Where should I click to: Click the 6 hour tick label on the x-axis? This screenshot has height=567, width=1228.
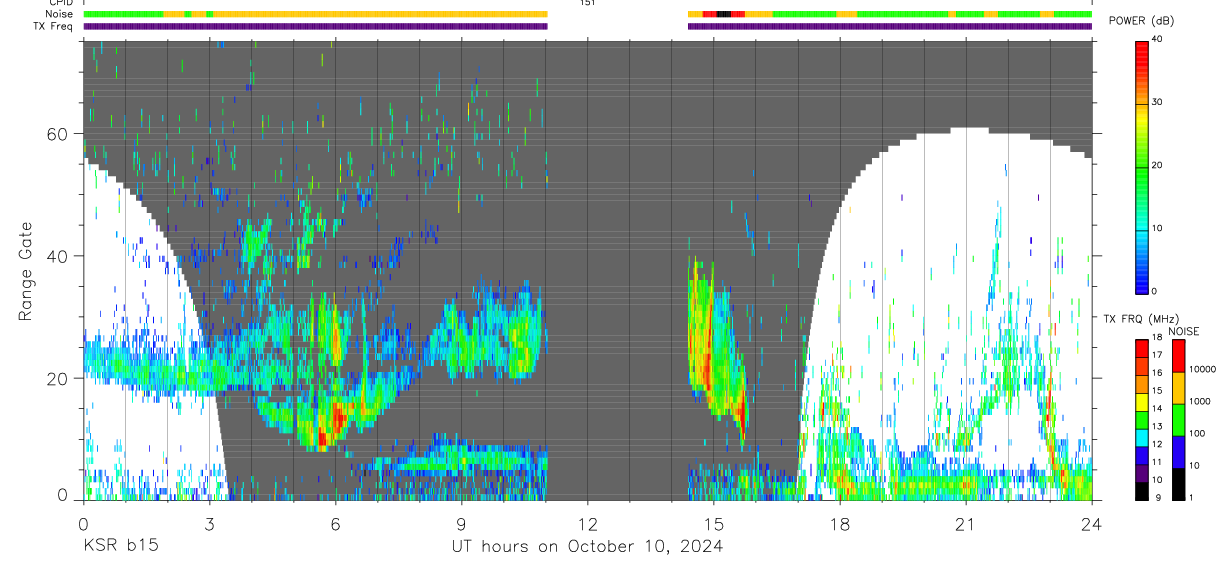click(x=335, y=523)
